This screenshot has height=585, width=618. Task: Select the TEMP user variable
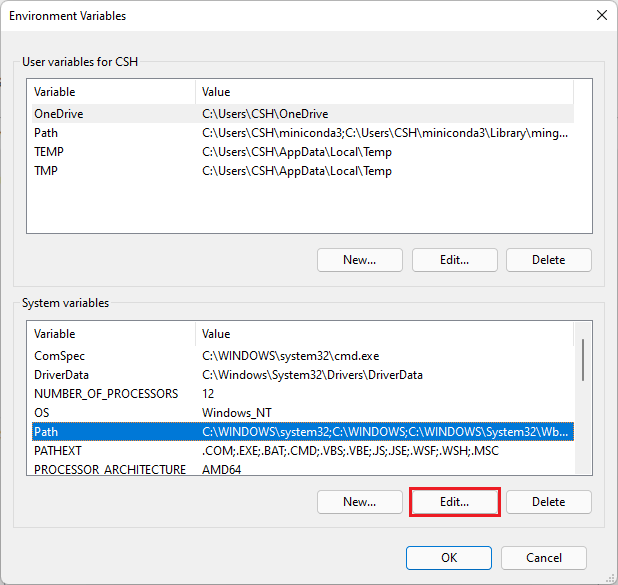click(x=303, y=152)
